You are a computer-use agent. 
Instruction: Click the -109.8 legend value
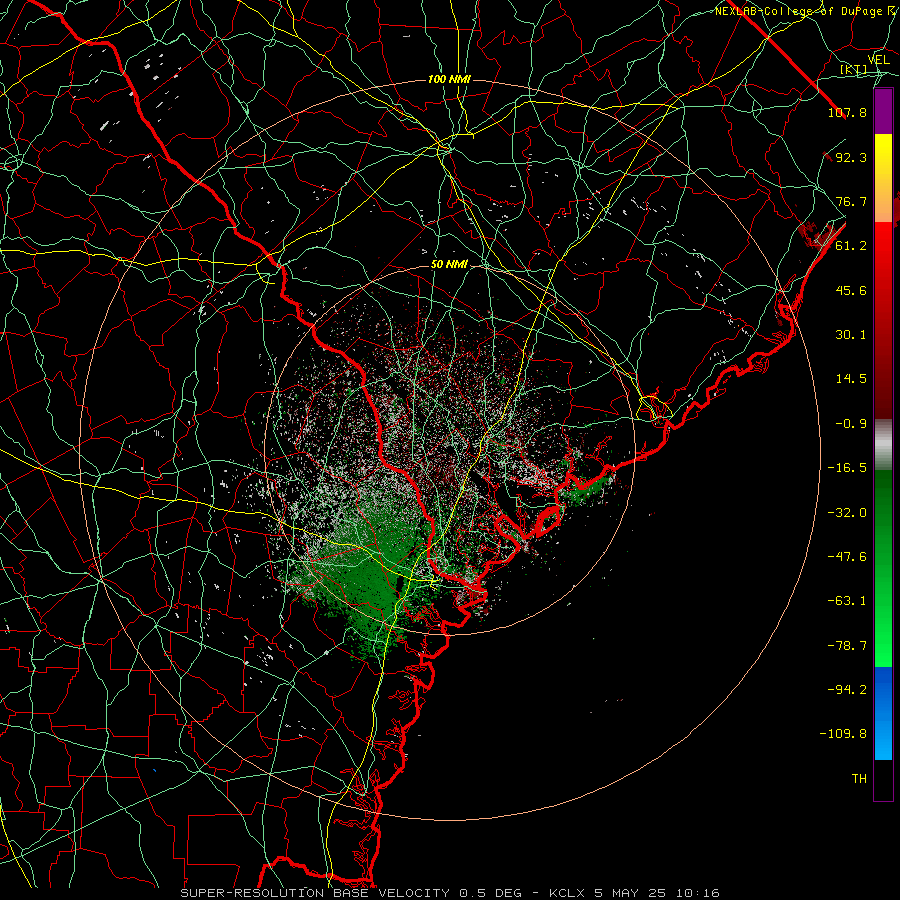[843, 734]
